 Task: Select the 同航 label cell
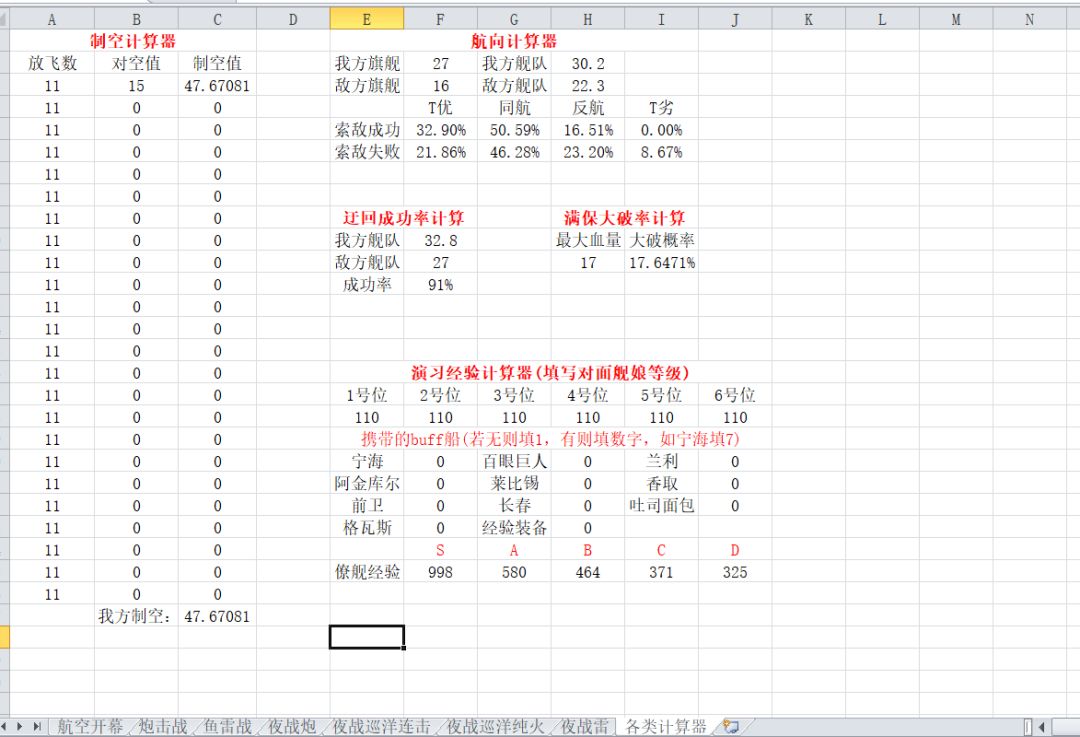(514, 107)
